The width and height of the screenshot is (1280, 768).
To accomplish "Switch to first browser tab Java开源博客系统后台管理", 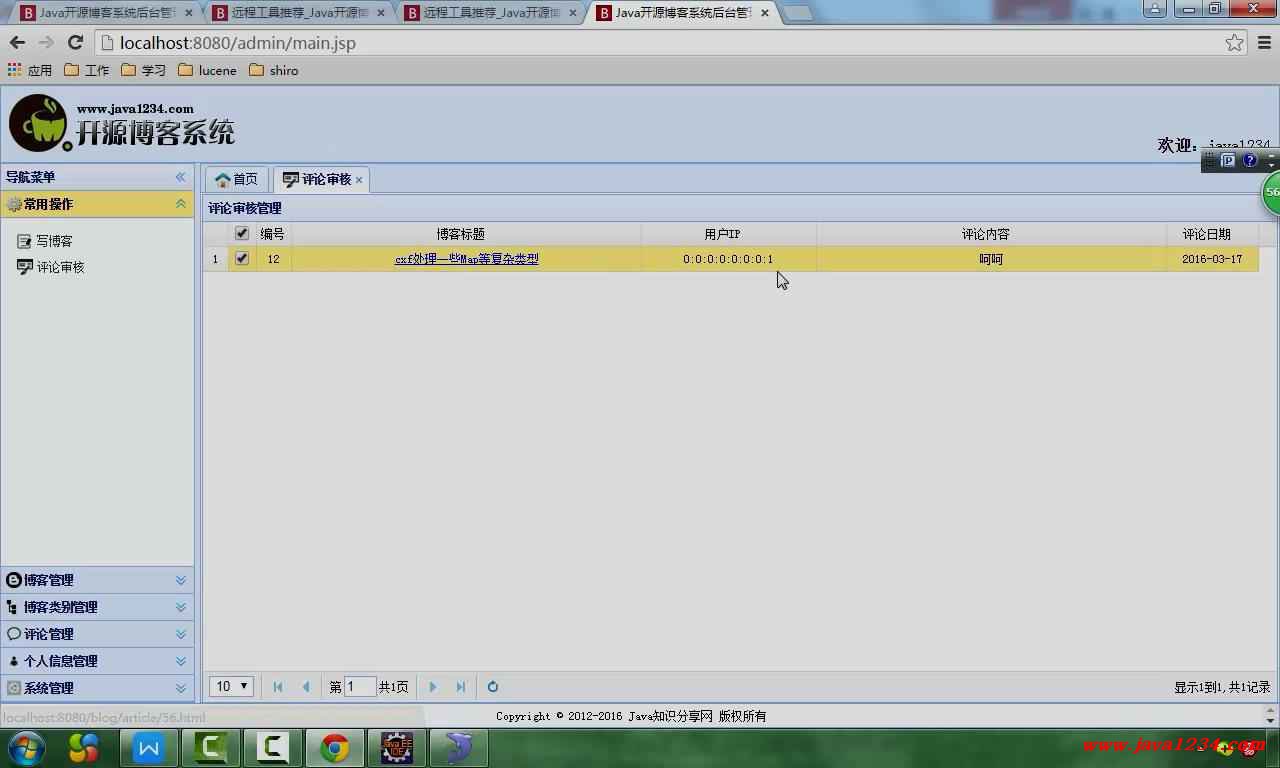I will [x=107, y=13].
